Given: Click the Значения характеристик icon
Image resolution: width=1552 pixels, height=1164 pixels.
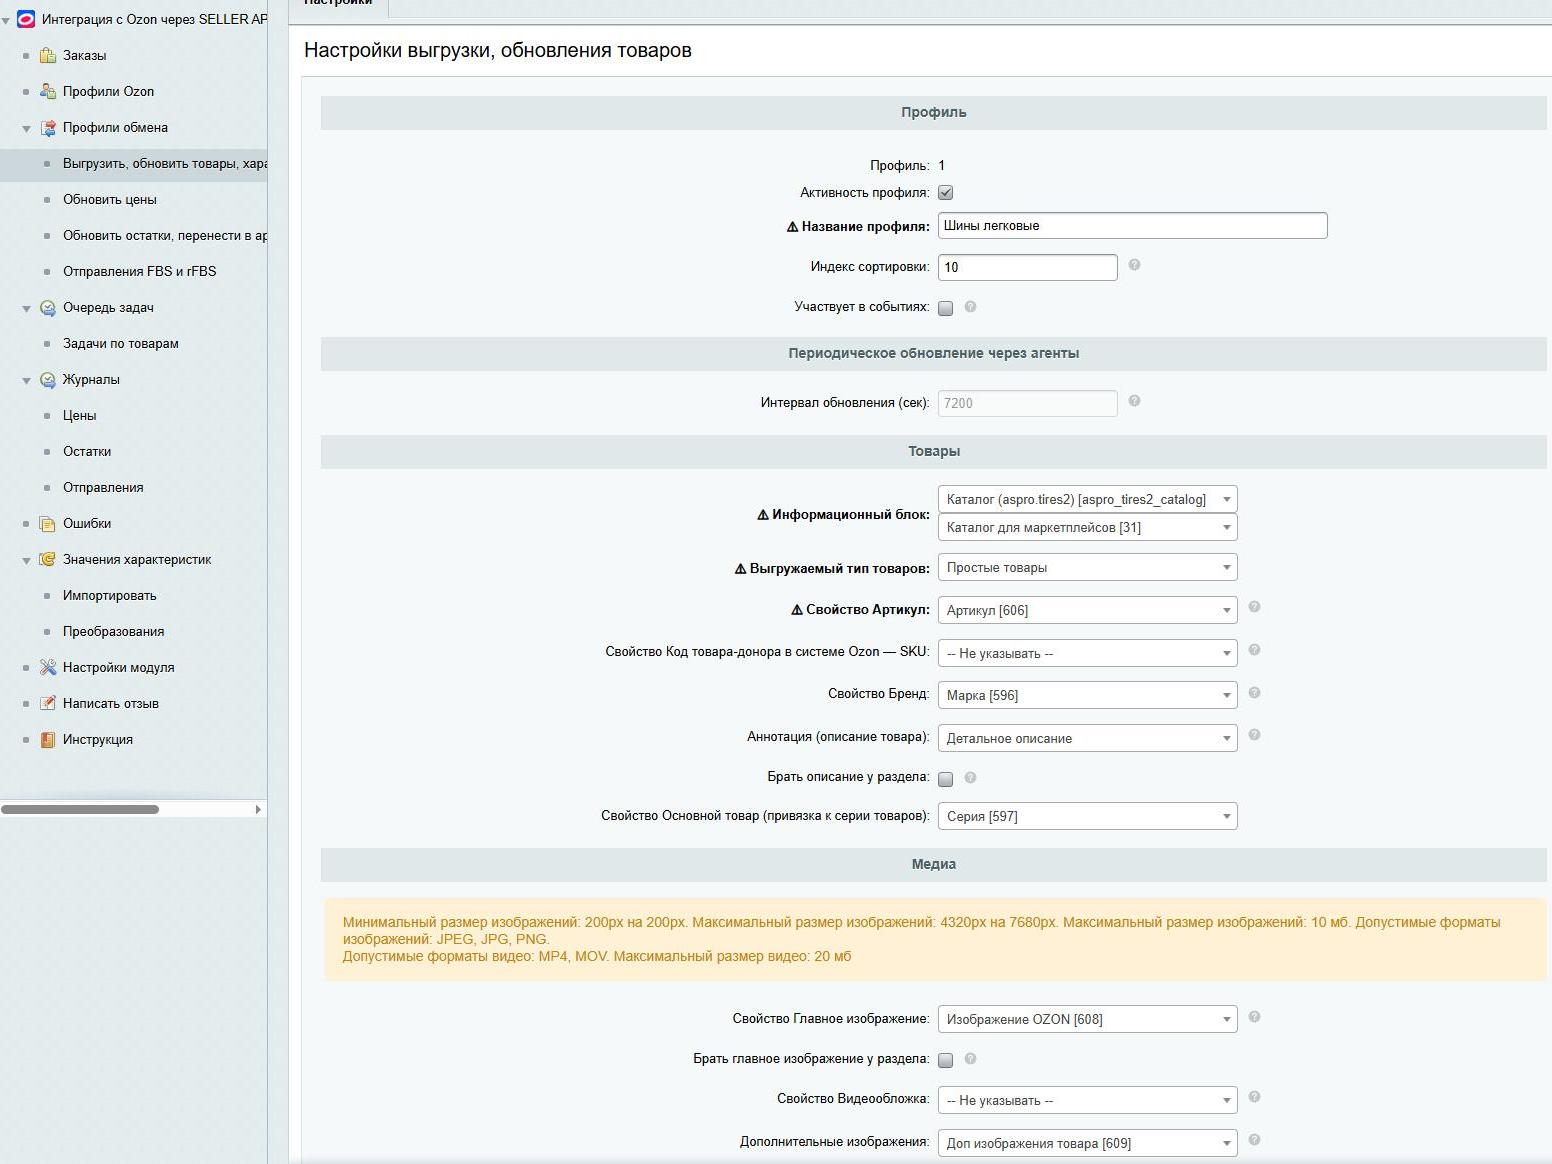Looking at the screenshot, I should pyautogui.click(x=47, y=559).
